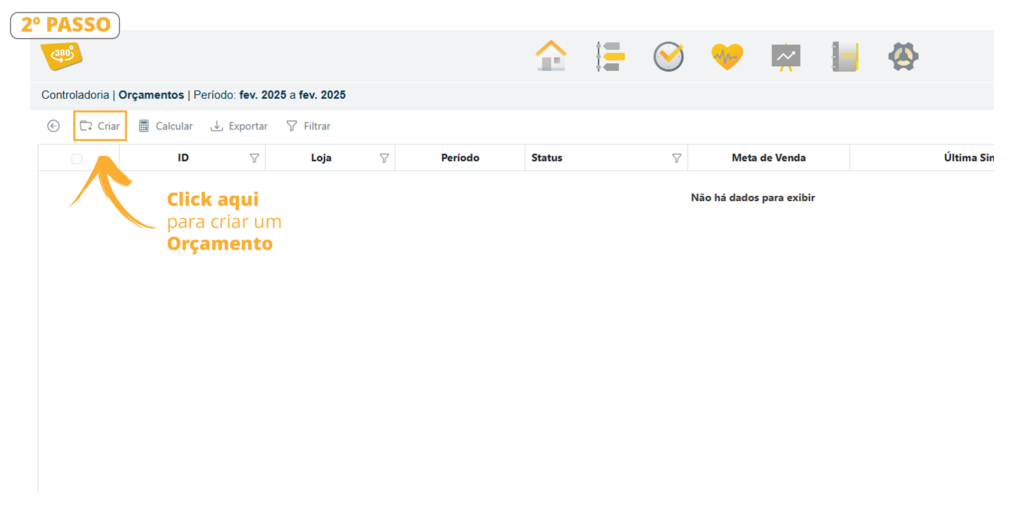Sort by the Status column header
Viewport: 1024px width, 523px height.
(547, 158)
